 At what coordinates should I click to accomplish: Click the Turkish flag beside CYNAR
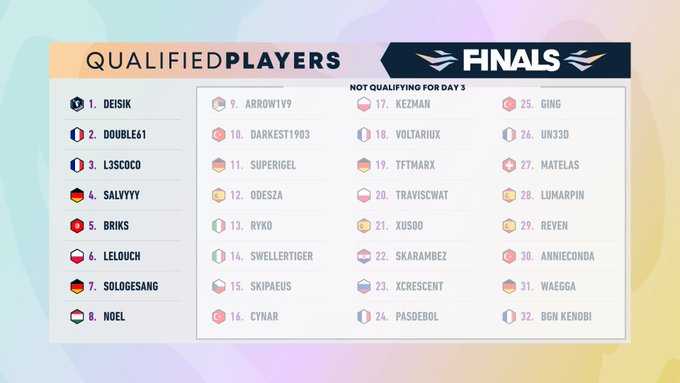pos(219,317)
